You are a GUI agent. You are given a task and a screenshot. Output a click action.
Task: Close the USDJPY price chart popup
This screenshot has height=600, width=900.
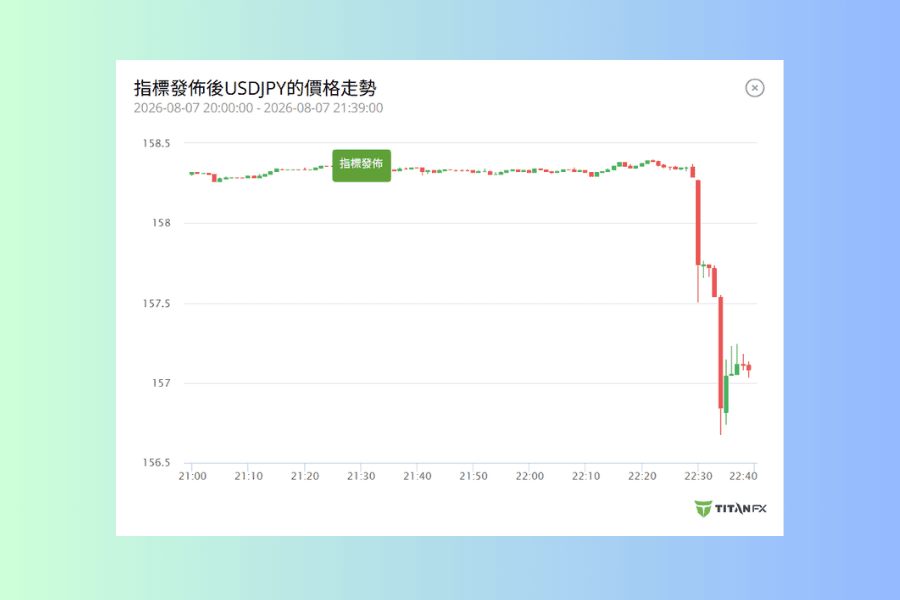754,88
